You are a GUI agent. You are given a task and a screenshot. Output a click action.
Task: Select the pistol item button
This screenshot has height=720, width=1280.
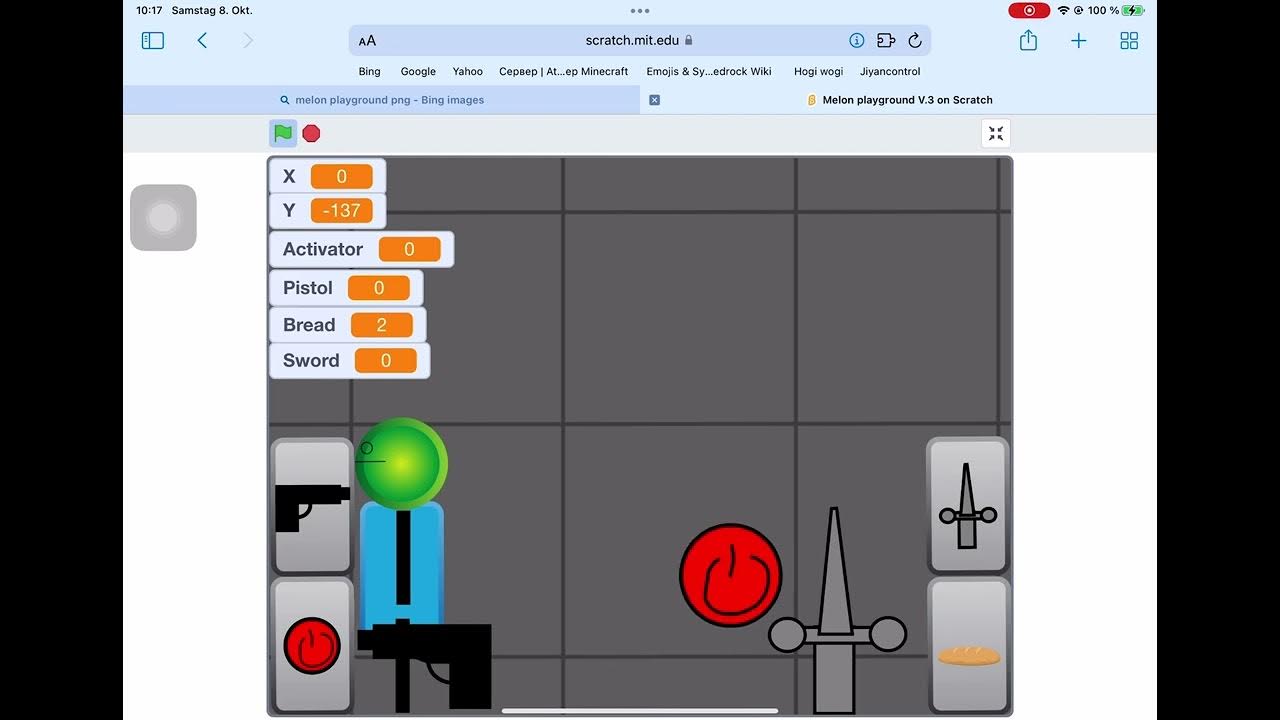312,506
